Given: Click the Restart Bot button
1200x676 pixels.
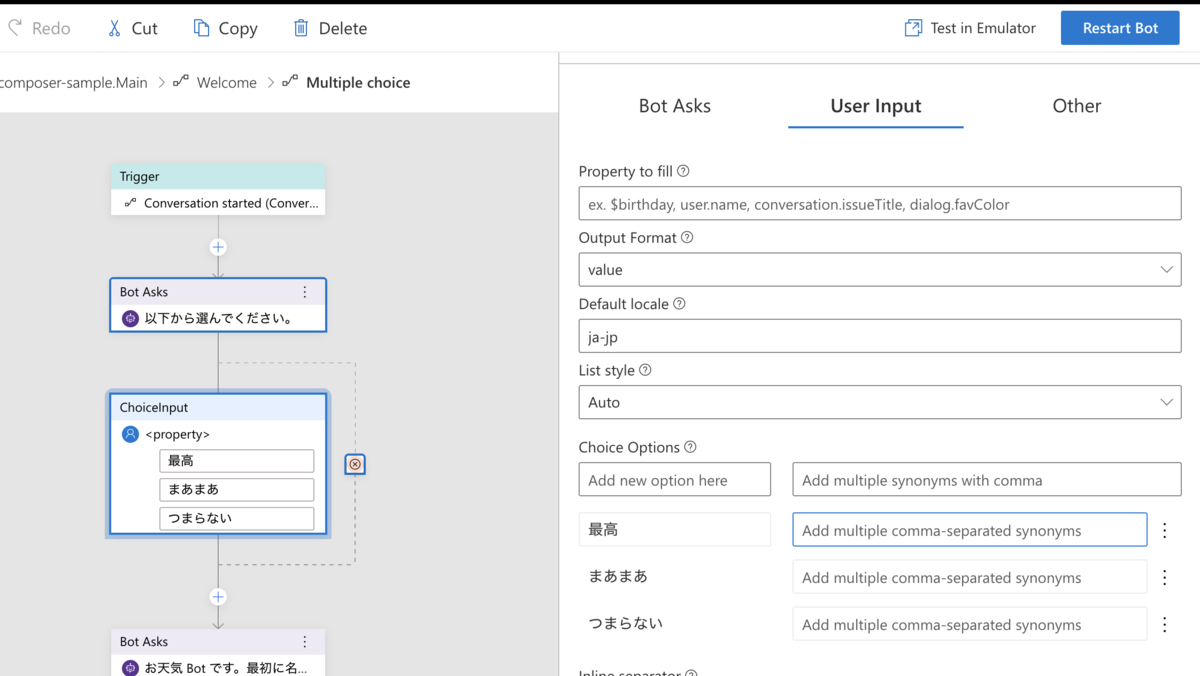Looking at the screenshot, I should [1120, 28].
